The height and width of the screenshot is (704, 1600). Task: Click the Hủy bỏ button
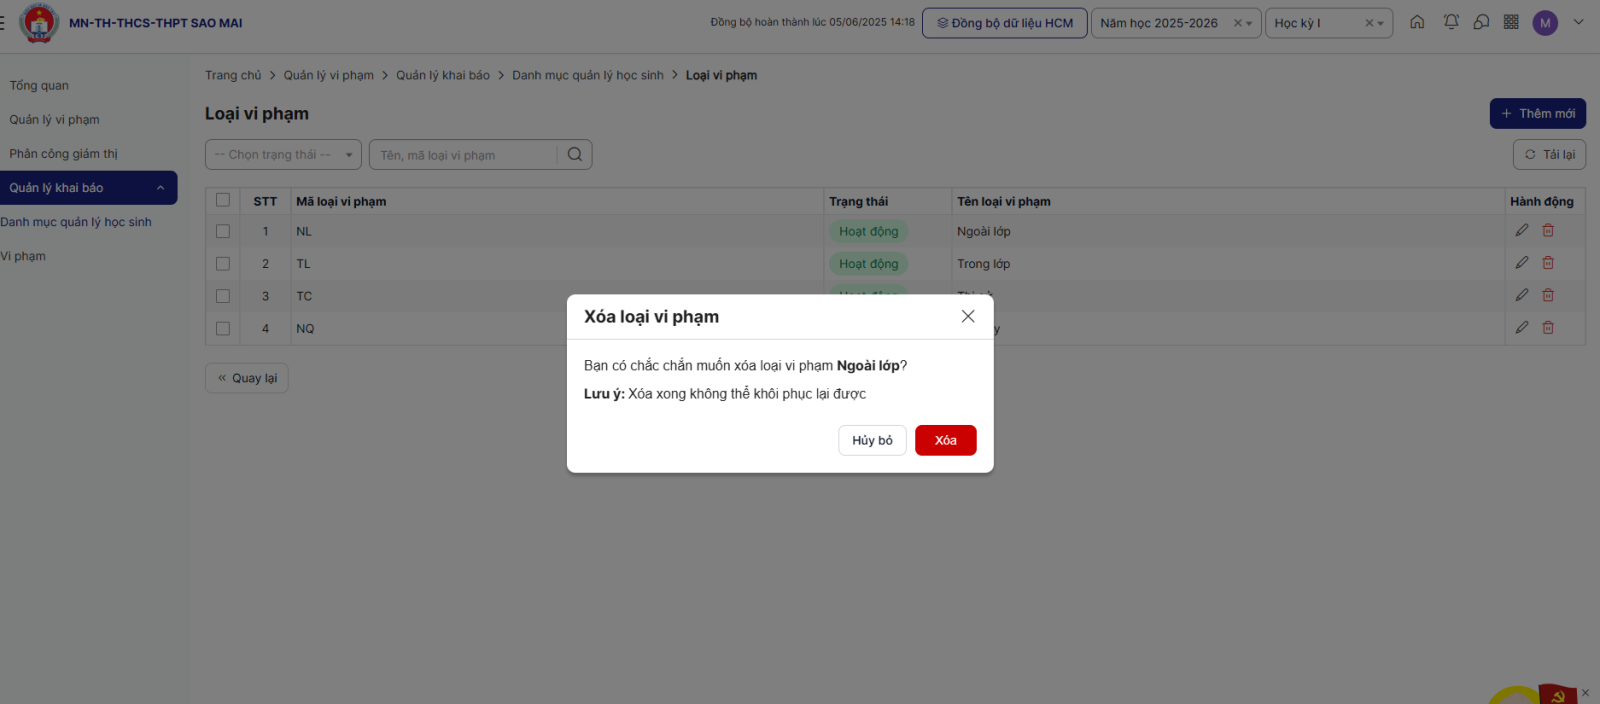[x=872, y=440]
